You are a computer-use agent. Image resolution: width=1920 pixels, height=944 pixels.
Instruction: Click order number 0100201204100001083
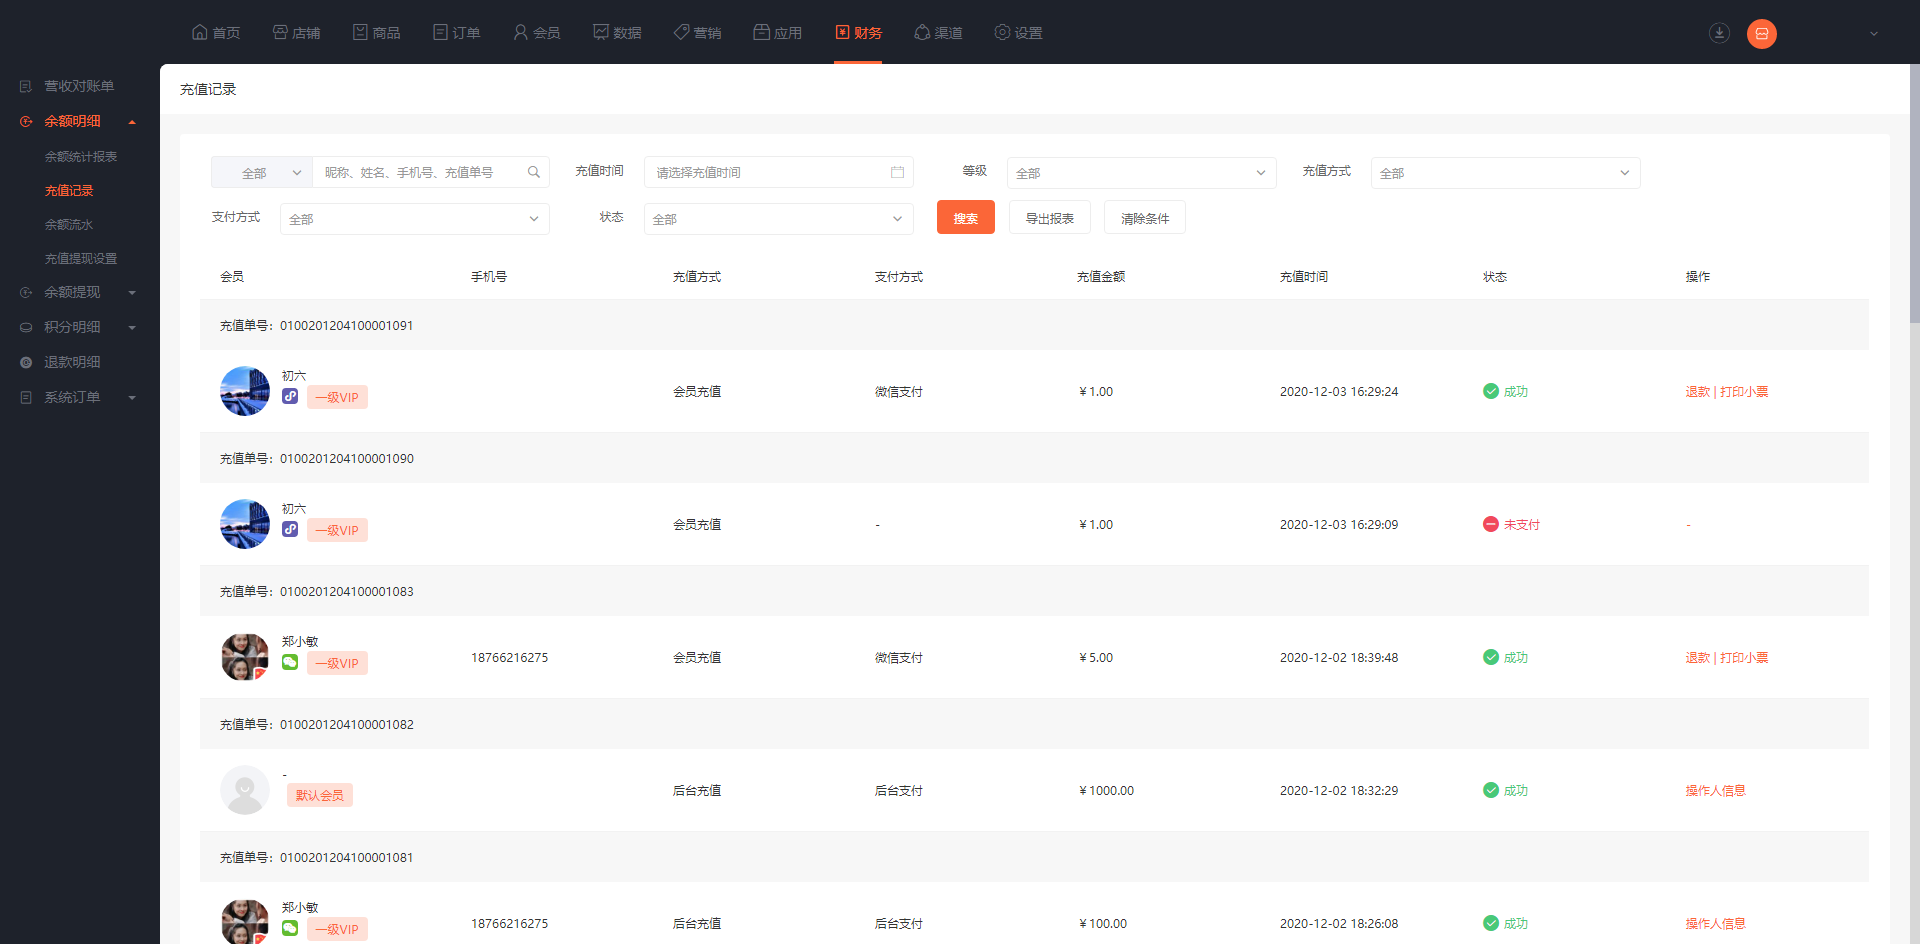tap(347, 592)
